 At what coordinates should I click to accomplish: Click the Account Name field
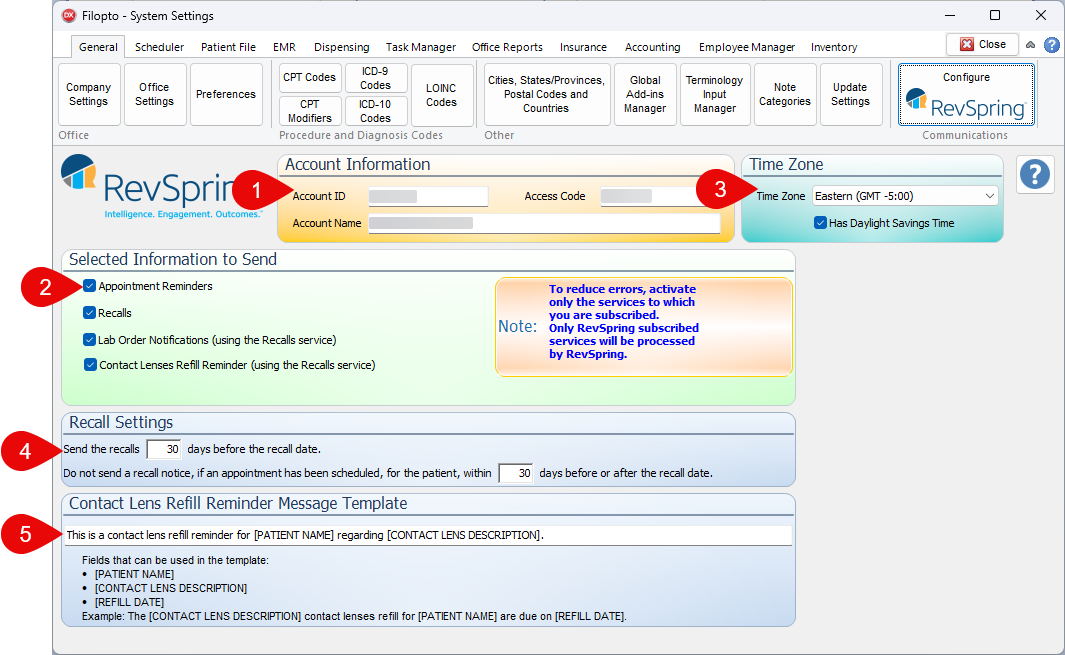point(544,223)
